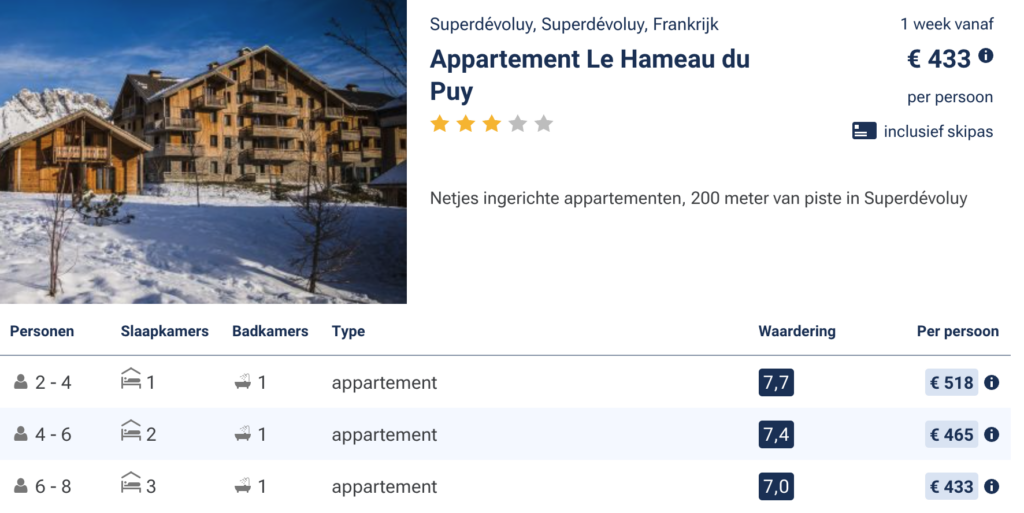
Task: Click the first gold rating star
Action: pyautogui.click(x=440, y=124)
